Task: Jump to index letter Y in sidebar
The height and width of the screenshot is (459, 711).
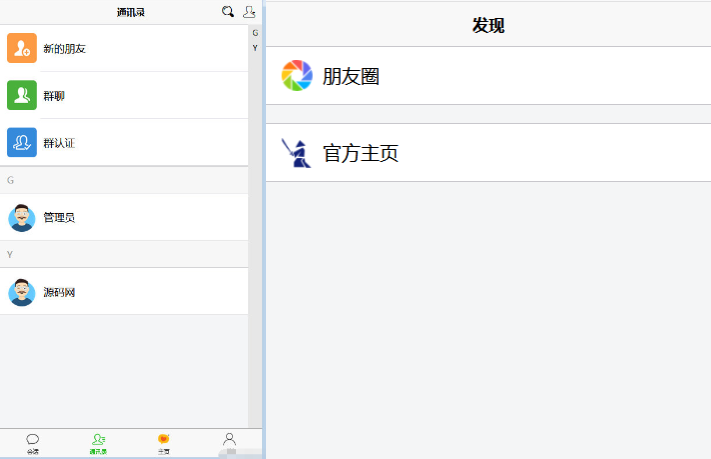Action: (x=255, y=48)
